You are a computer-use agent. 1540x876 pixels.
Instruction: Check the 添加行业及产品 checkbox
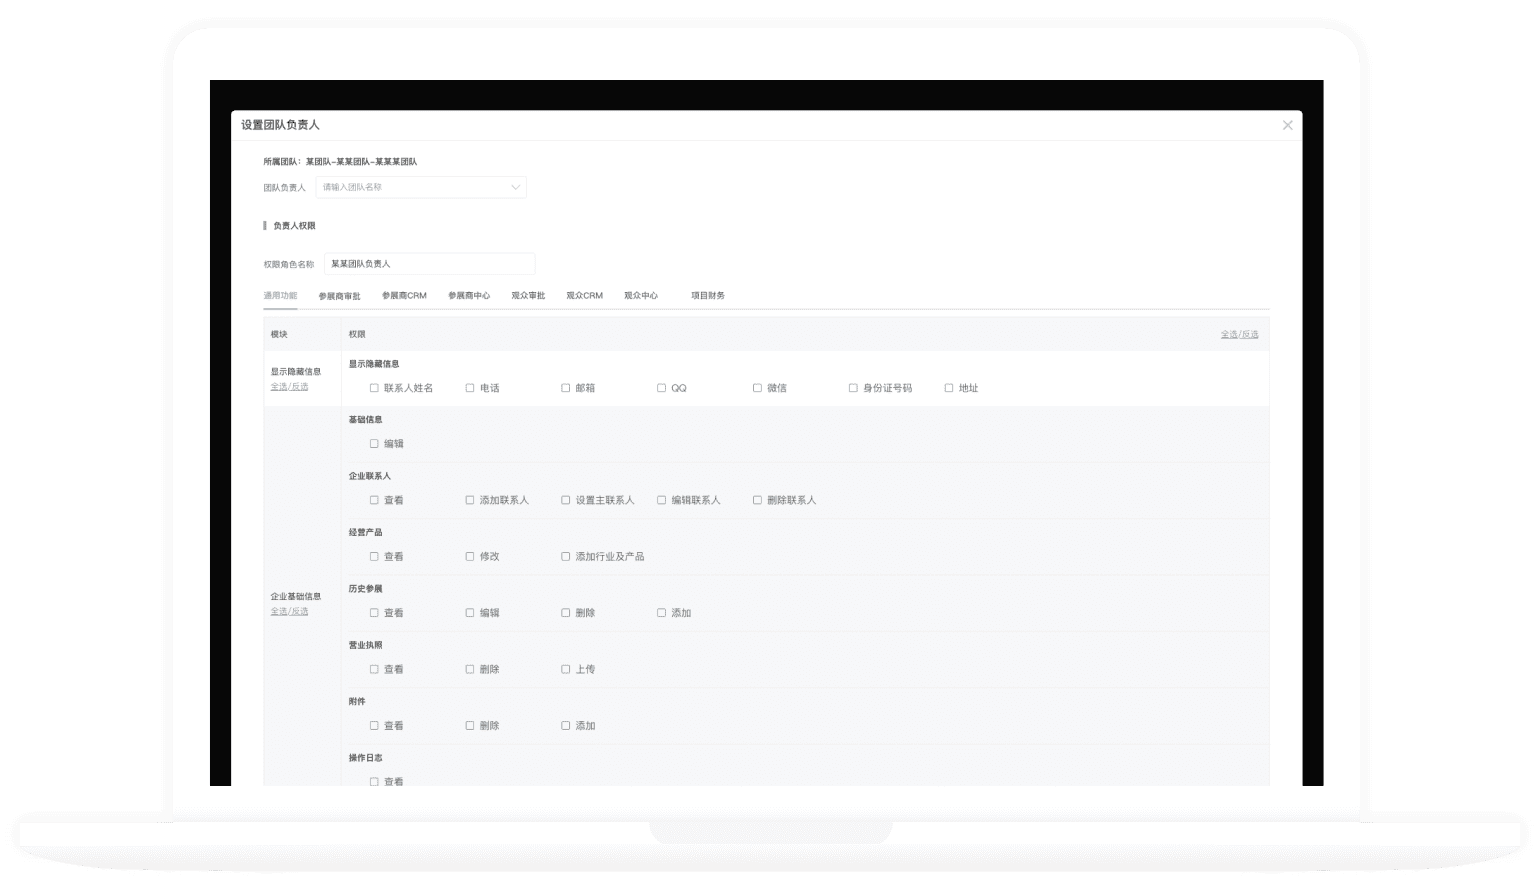(x=565, y=557)
